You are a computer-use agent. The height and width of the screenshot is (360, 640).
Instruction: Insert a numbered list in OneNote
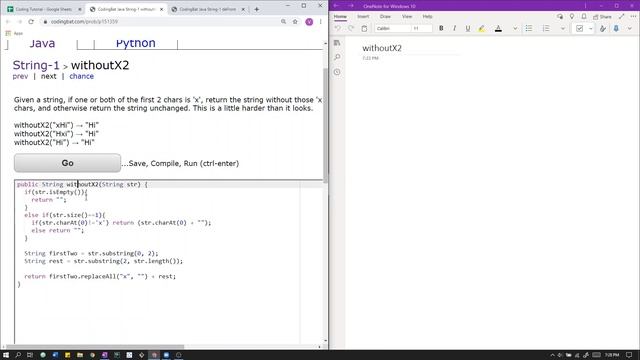[x=546, y=29]
